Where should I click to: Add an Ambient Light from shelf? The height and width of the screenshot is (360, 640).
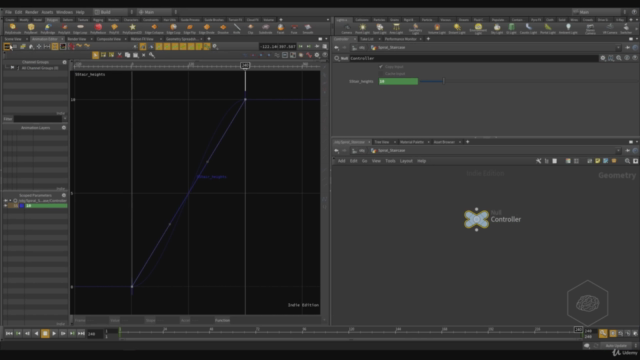pyautogui.click(x=568, y=29)
